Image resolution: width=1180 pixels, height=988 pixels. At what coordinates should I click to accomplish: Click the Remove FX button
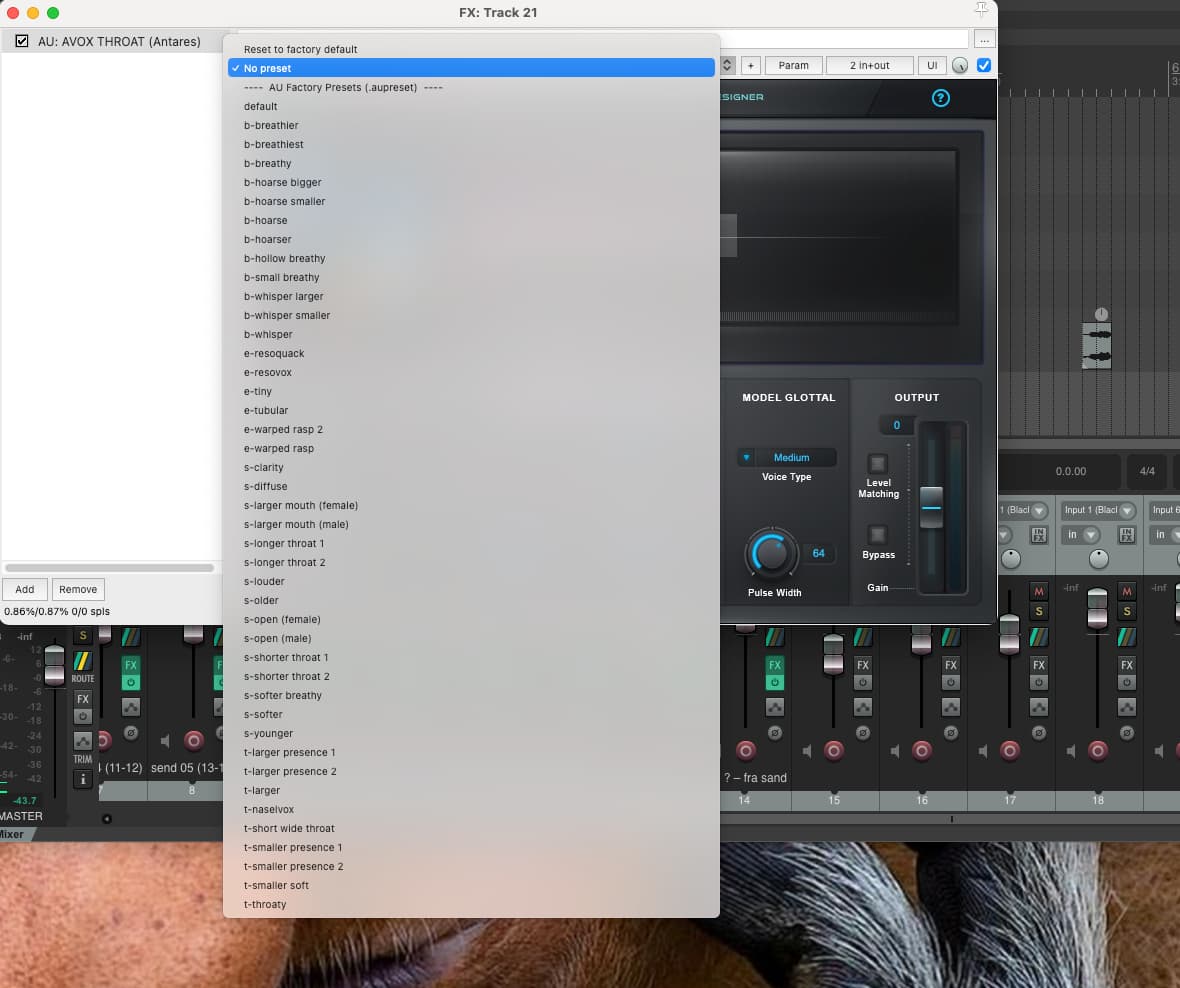pyautogui.click(x=78, y=589)
